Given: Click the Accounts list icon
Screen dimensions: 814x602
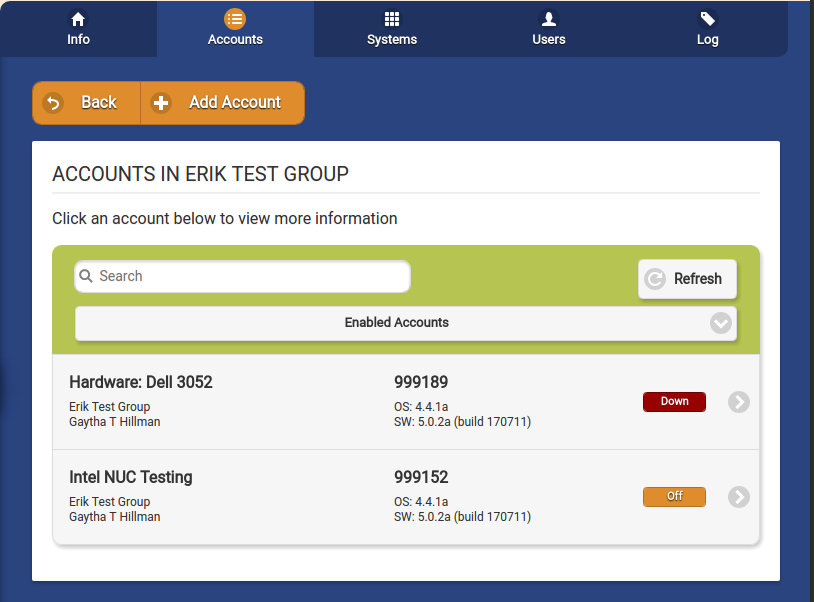Looking at the screenshot, I should coord(235,19).
